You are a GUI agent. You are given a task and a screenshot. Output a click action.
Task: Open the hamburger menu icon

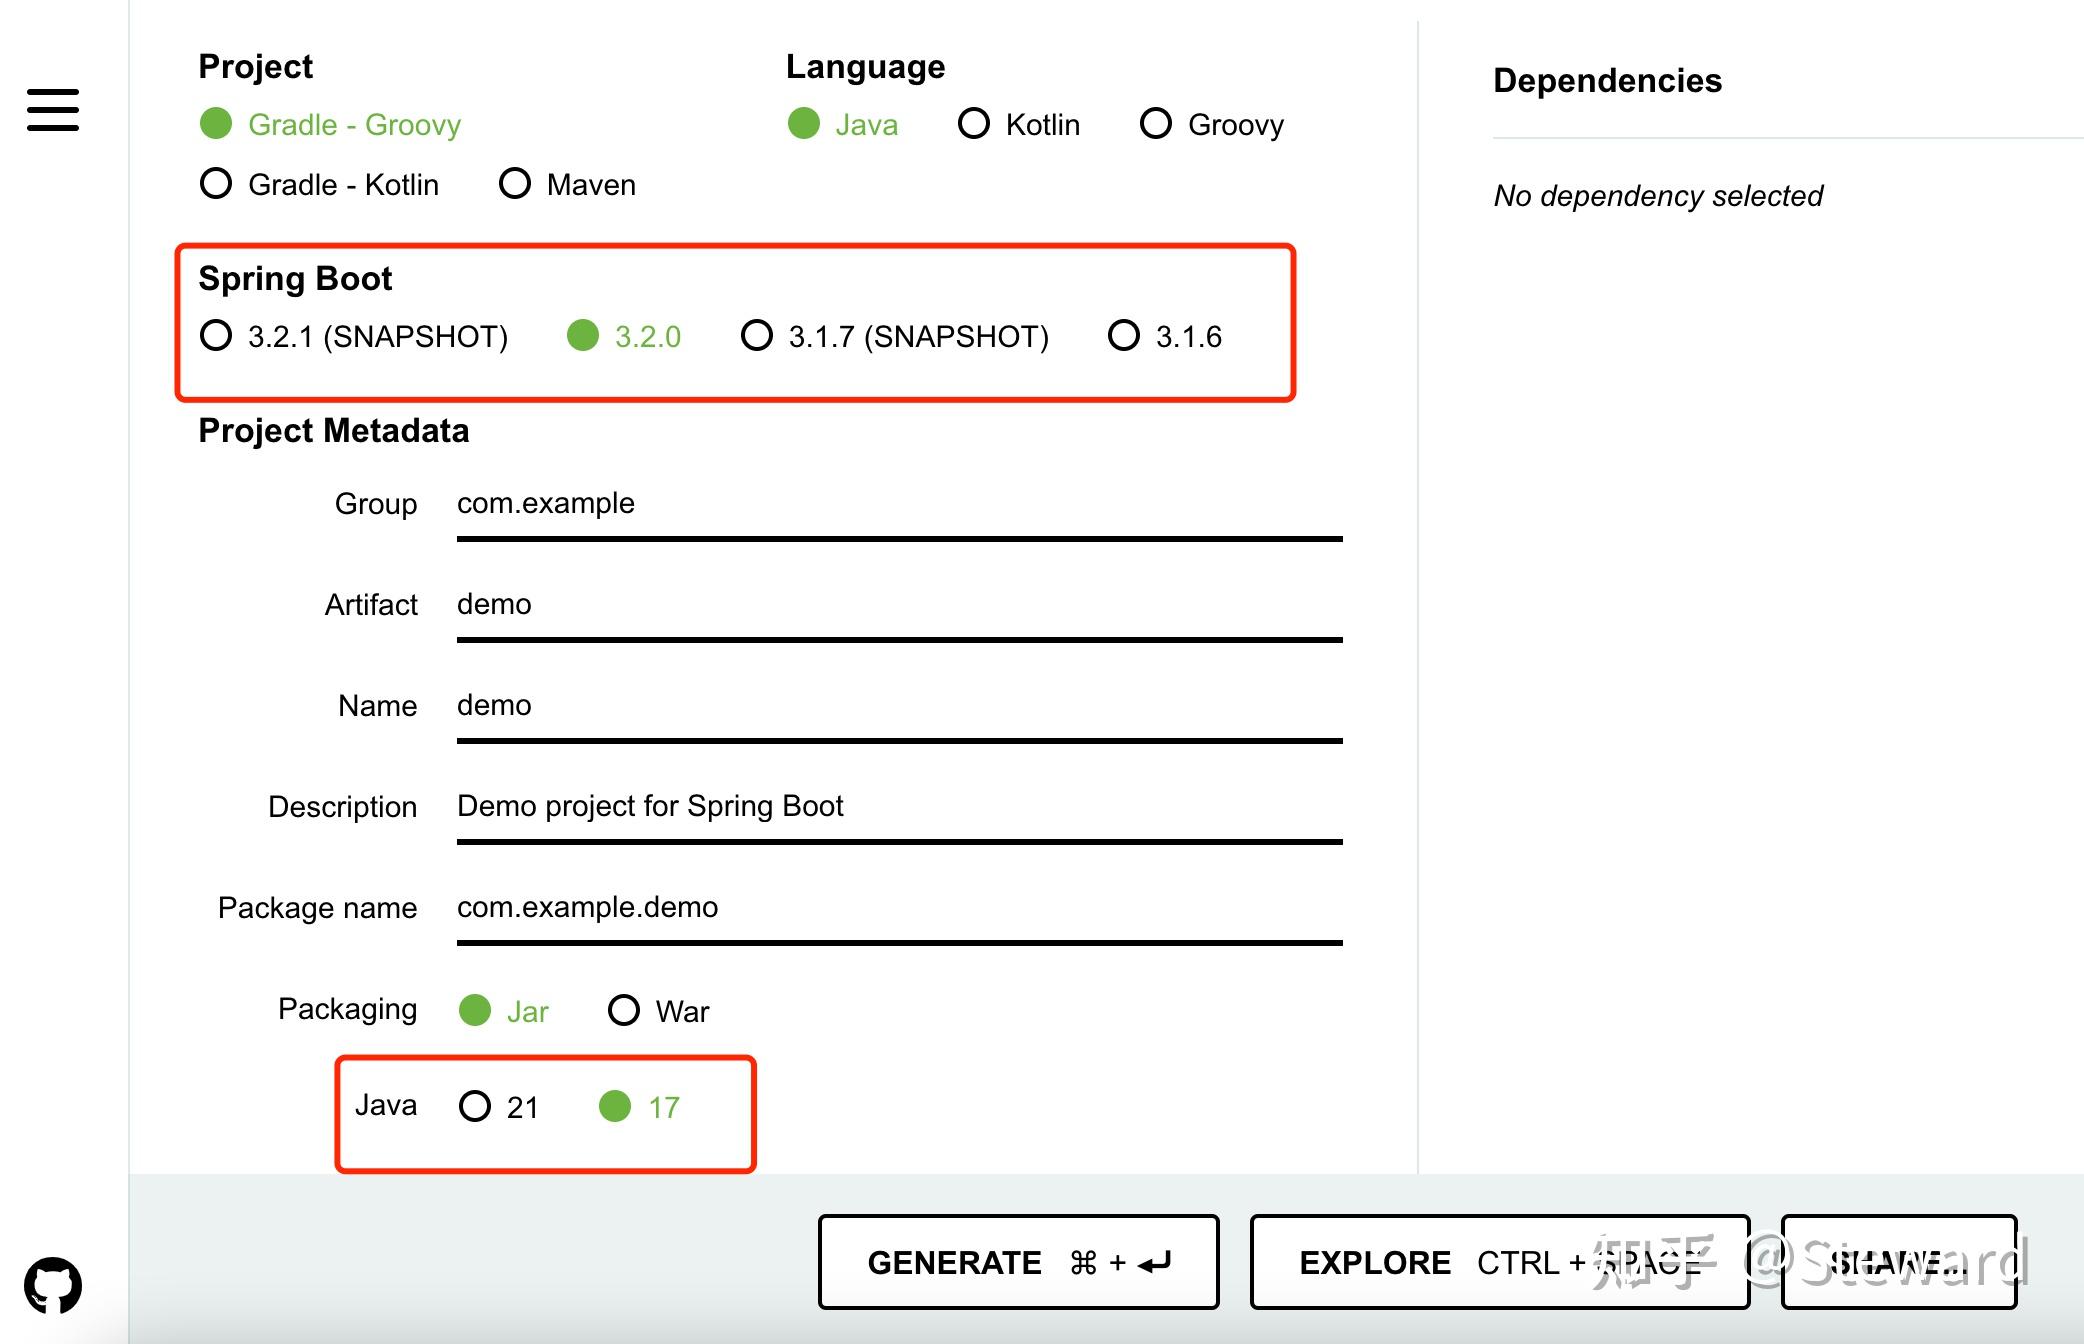pos(53,109)
